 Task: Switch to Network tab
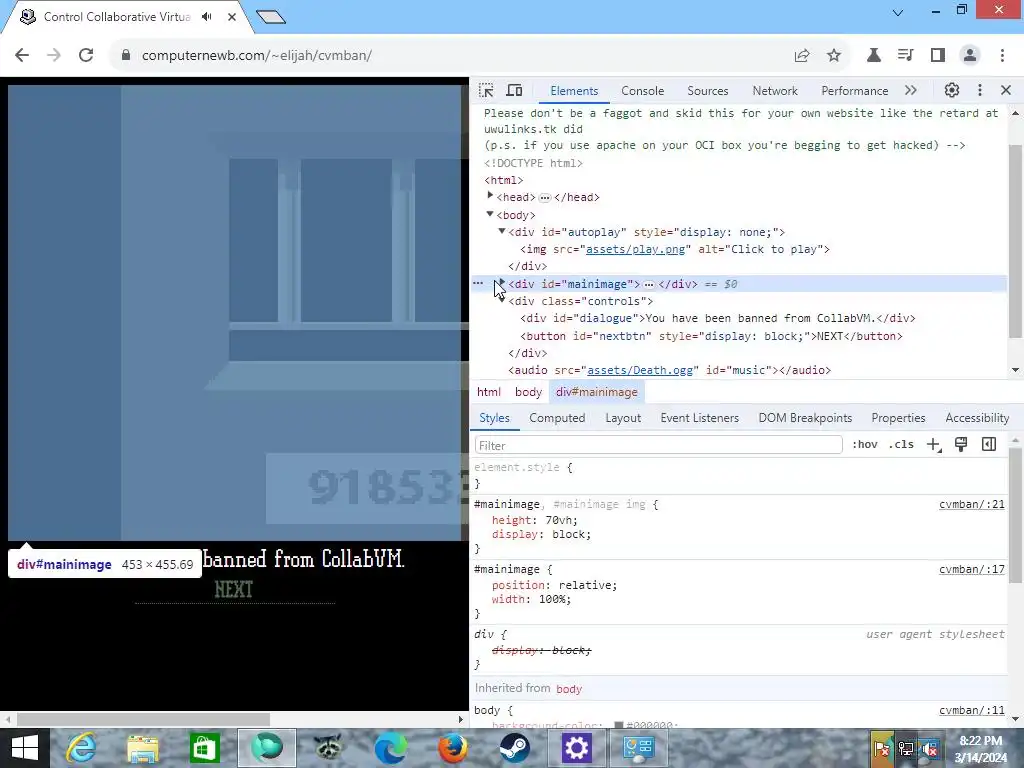[x=775, y=91]
